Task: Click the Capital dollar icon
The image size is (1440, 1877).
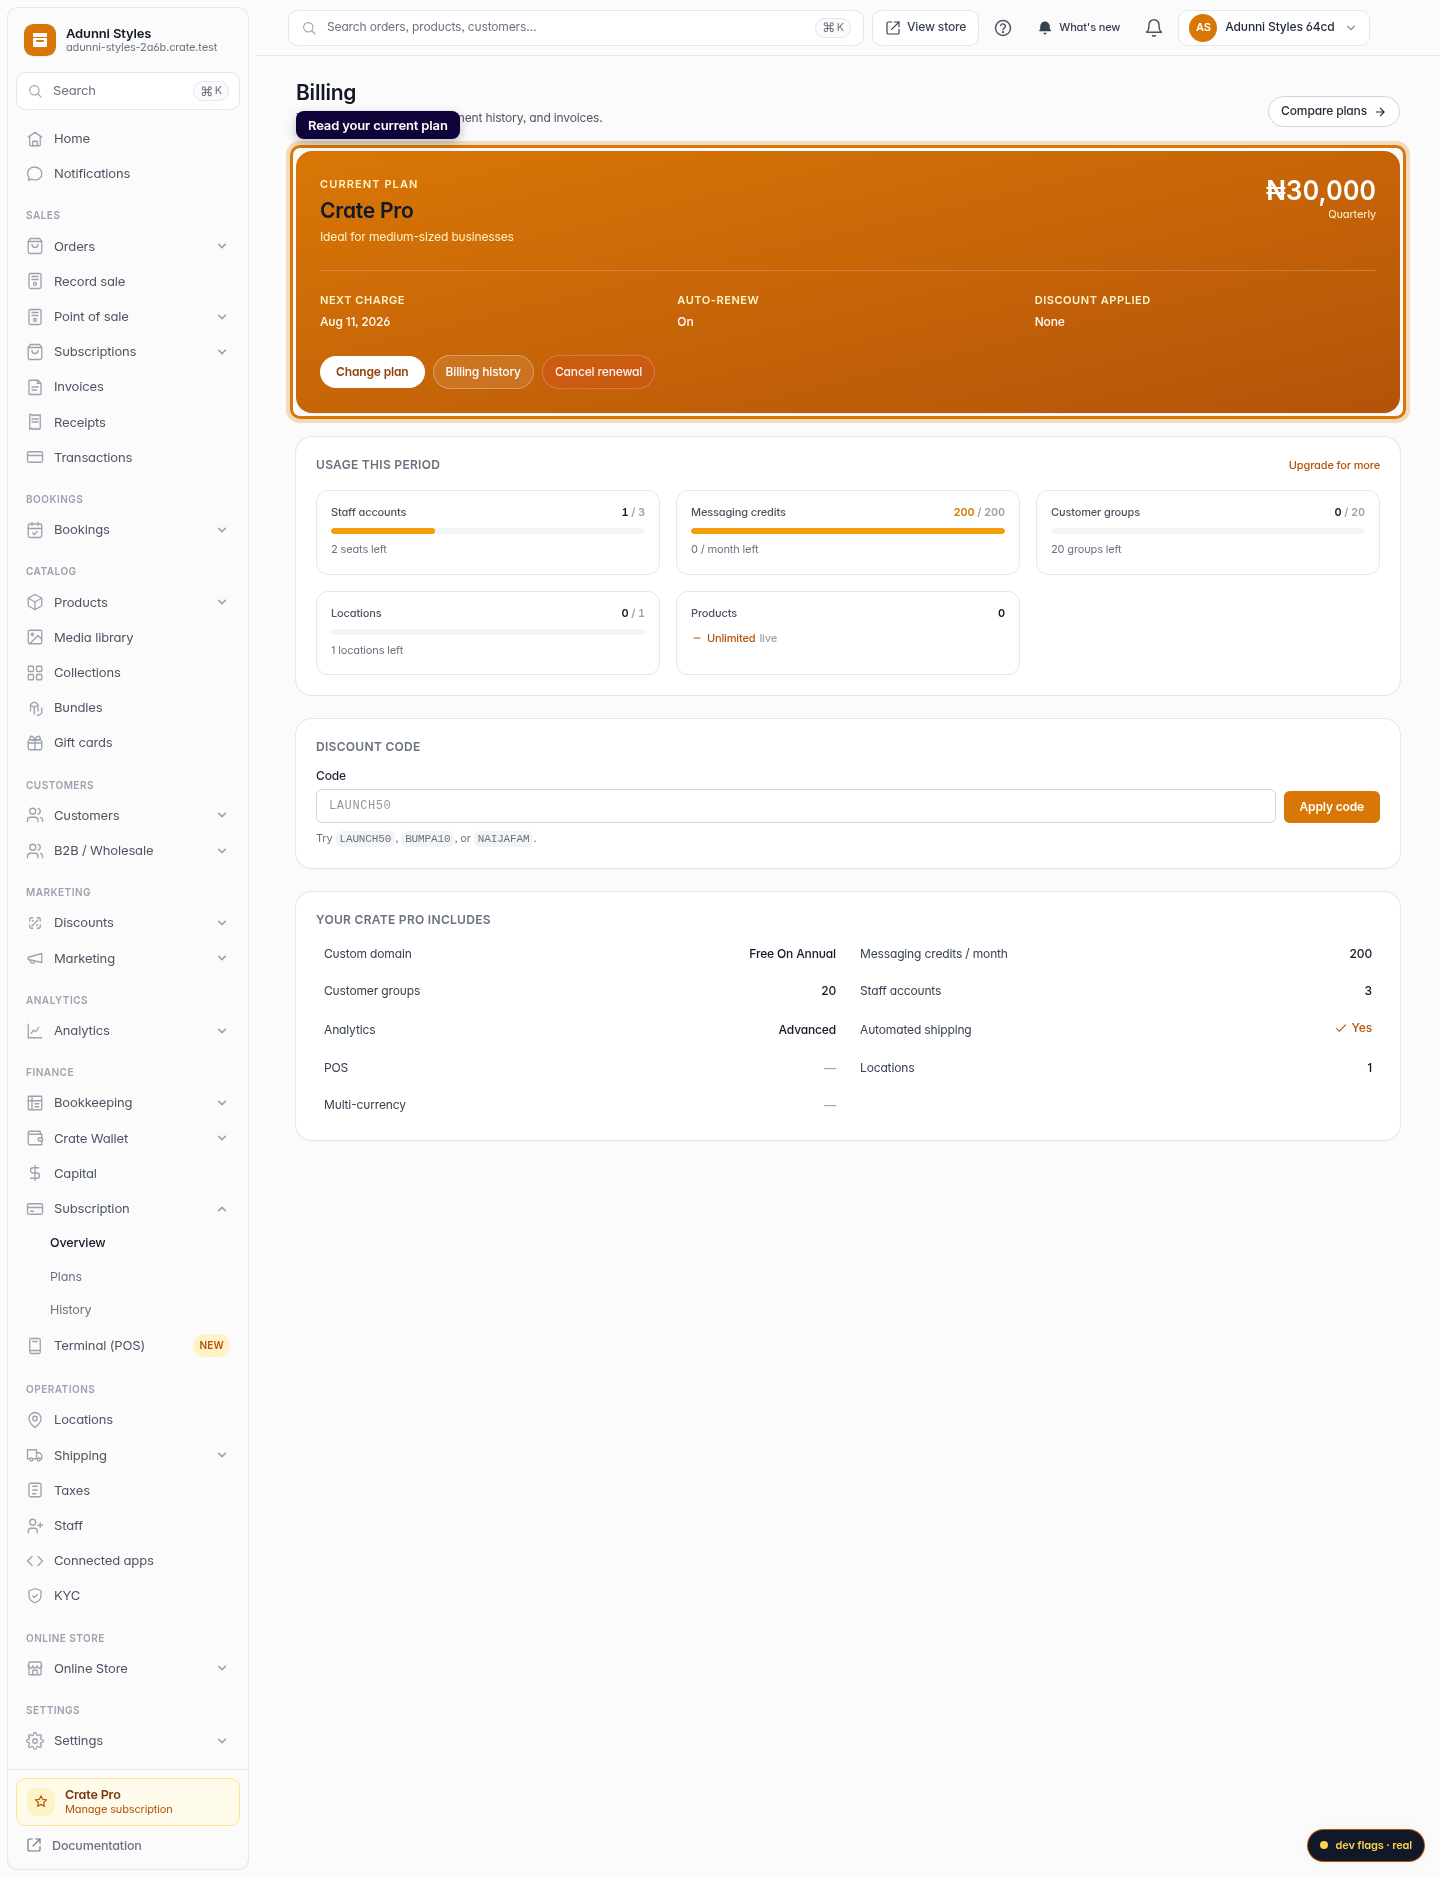Action: pos(35,1174)
